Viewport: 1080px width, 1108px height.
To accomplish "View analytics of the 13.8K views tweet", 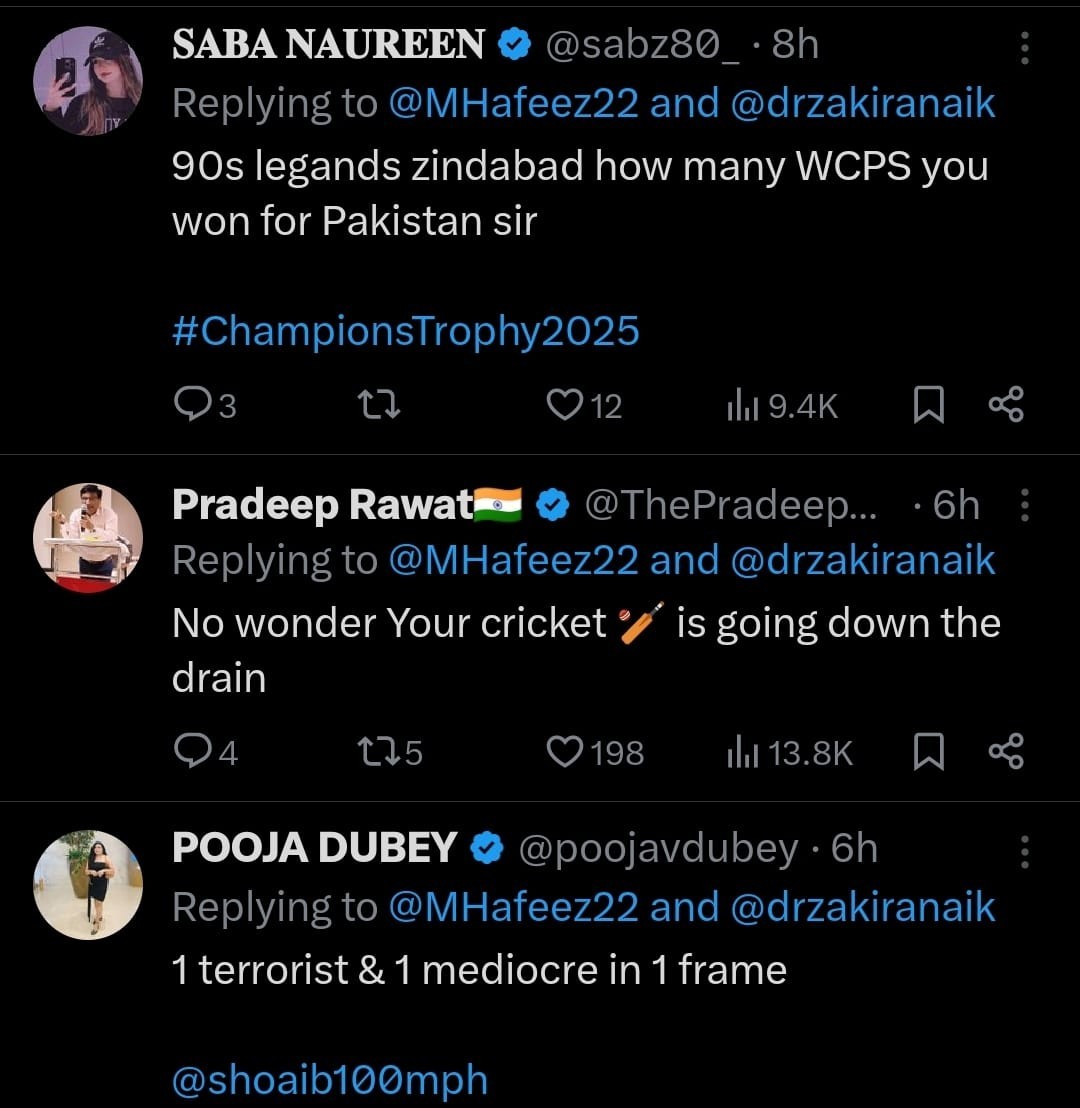I will [740, 751].
